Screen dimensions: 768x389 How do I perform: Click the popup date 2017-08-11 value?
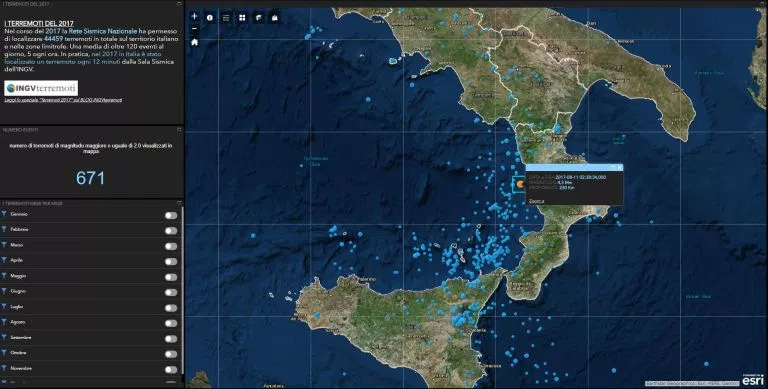(x=580, y=177)
